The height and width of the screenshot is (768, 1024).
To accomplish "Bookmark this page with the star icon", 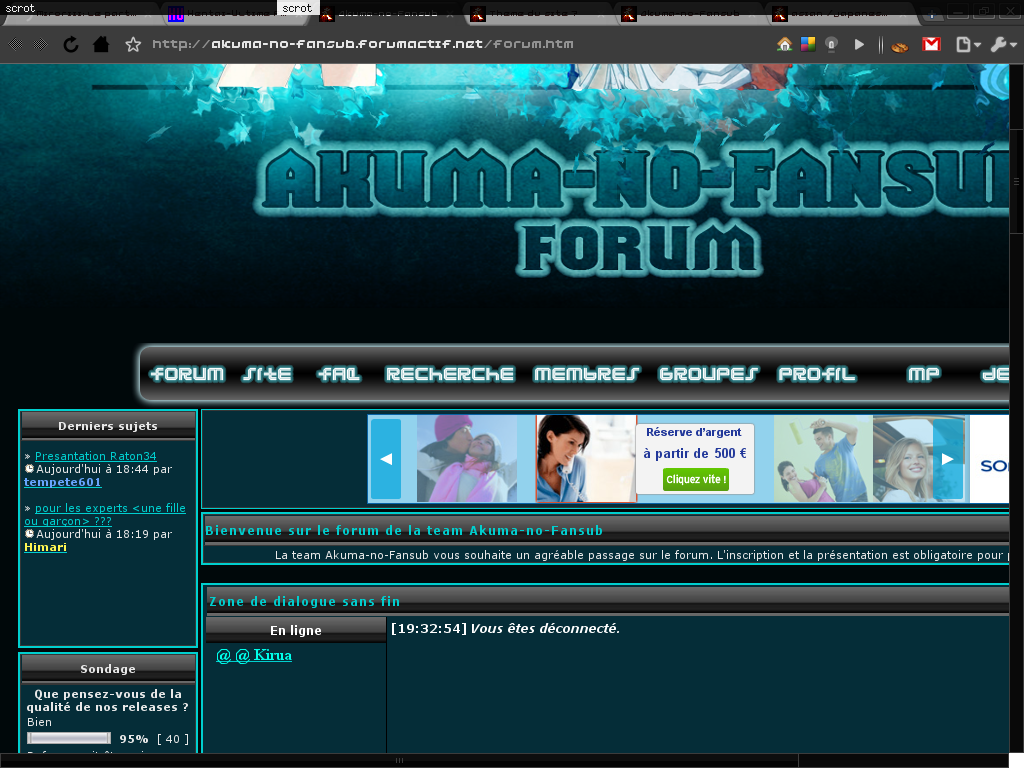I will click(x=133, y=44).
